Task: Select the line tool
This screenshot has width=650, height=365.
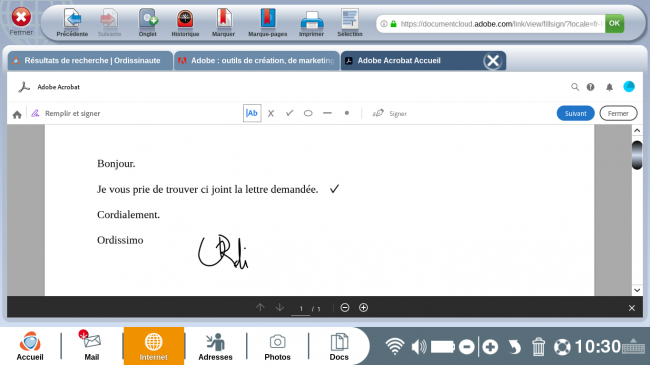Action: pos(327,113)
